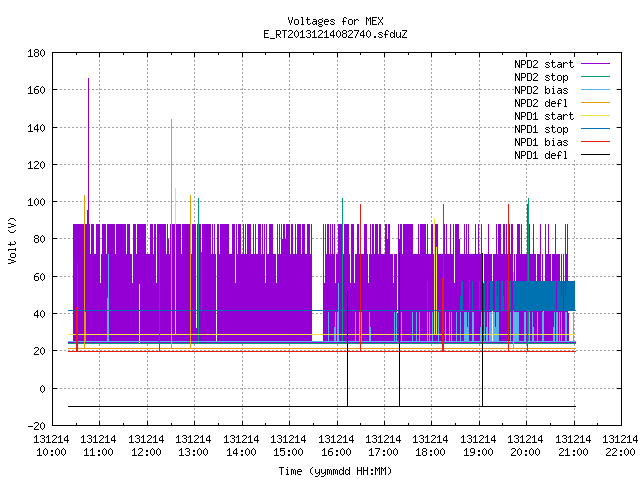Select the 'NPD1 bias' legend label
This screenshot has height=480, width=640.
pos(541,142)
